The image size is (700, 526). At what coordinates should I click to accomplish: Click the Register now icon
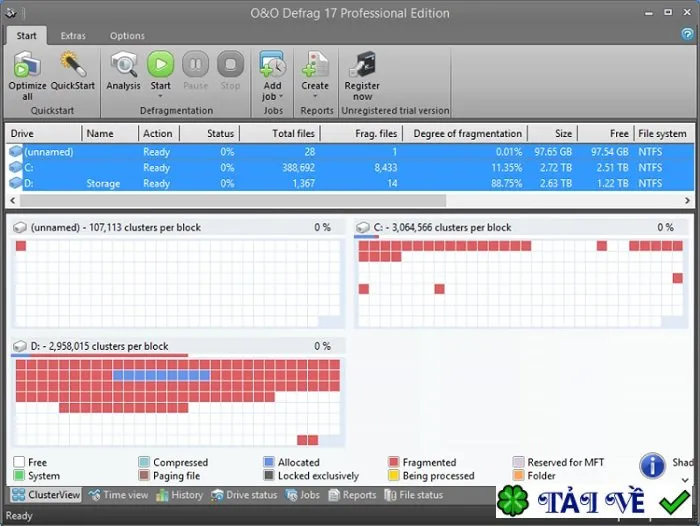(x=362, y=64)
